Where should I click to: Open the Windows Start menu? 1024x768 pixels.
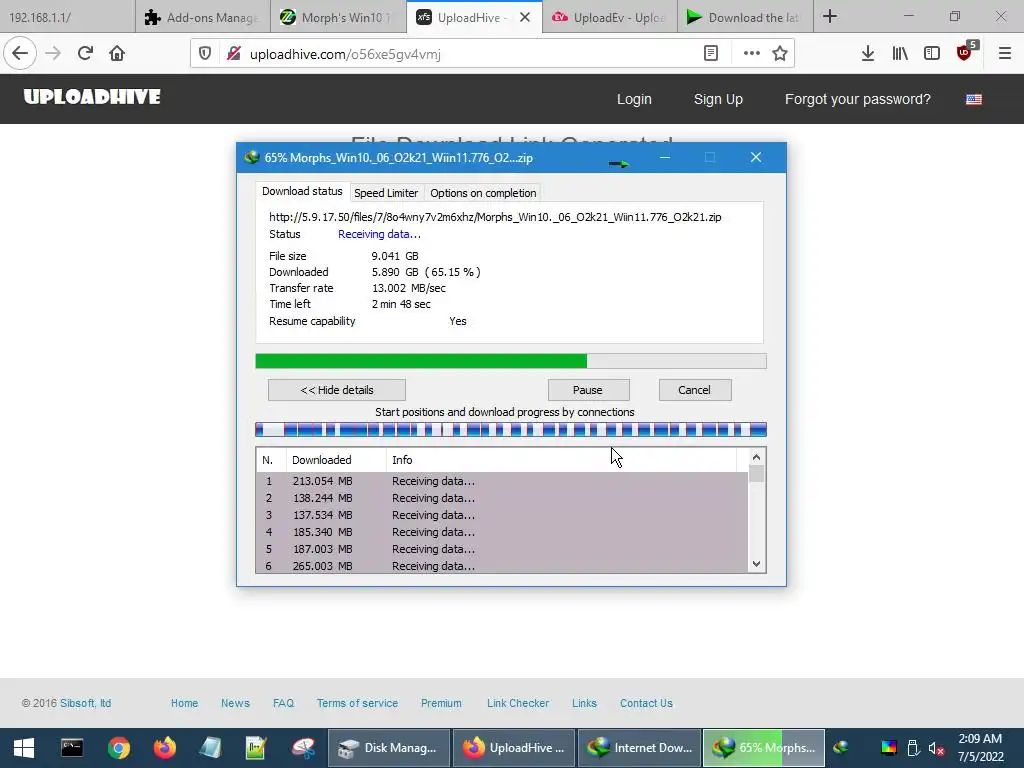click(x=24, y=748)
